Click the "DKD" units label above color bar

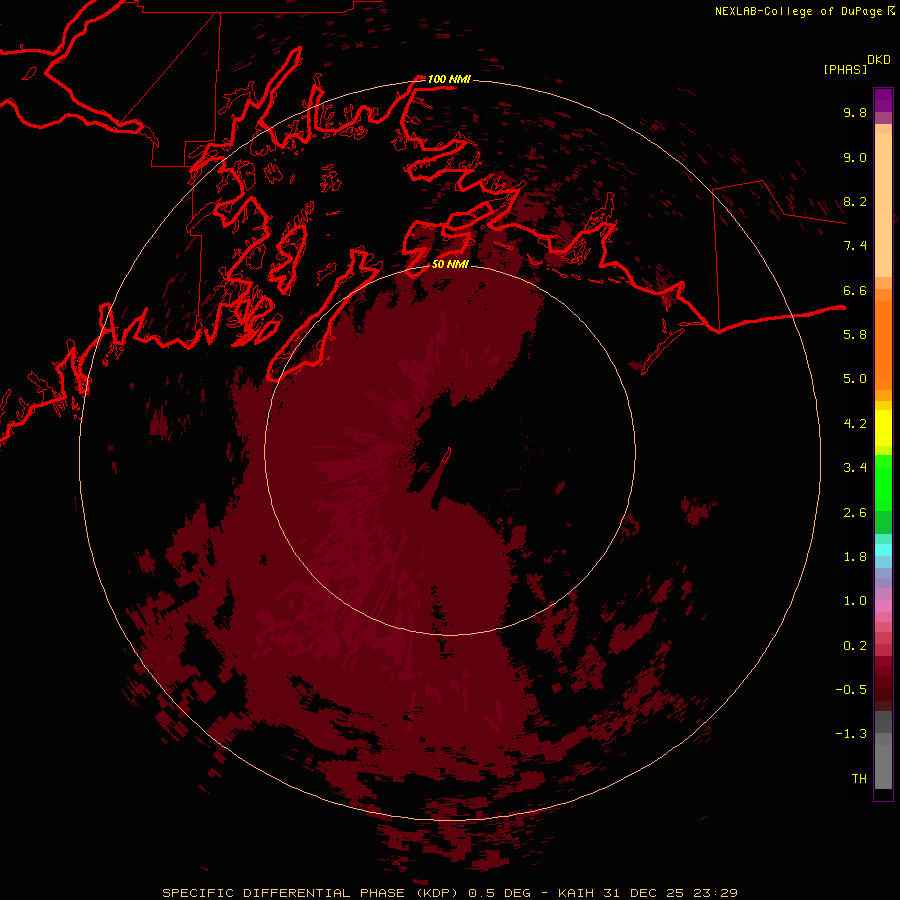click(879, 60)
